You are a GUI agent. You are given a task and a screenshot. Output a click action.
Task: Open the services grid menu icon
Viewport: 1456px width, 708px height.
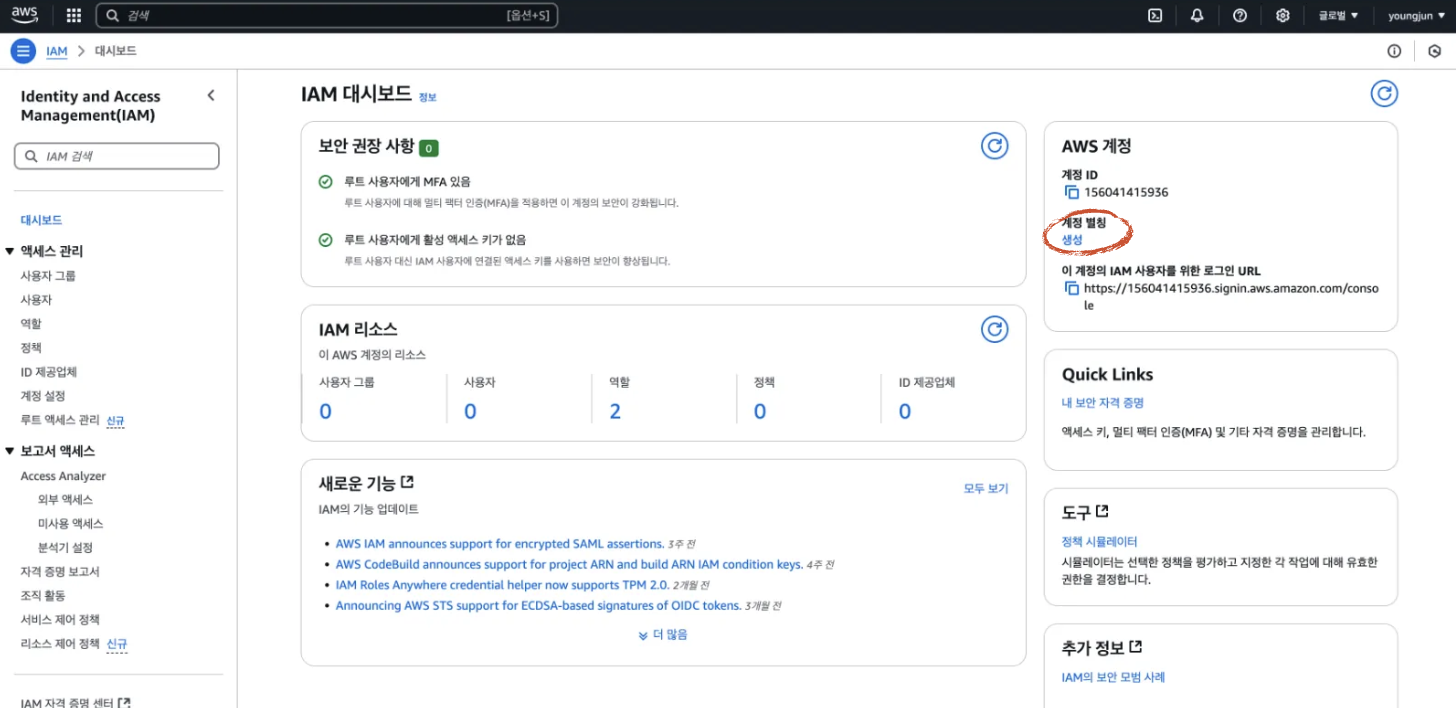click(73, 16)
